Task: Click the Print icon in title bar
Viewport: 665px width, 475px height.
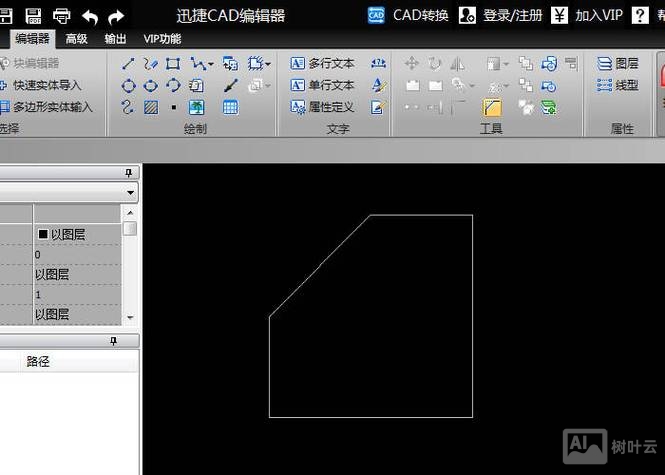Action: point(61,15)
